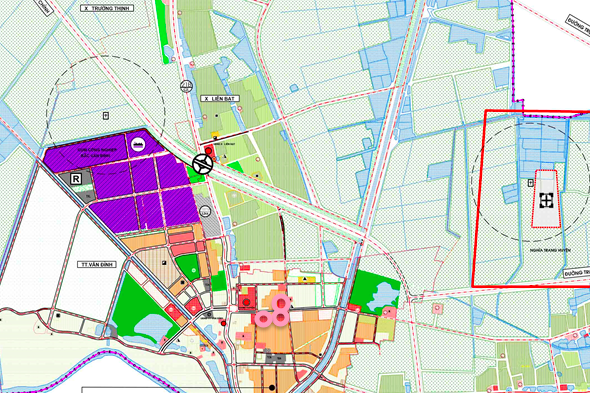Click the gray circle icon on hatched gray strip
Viewport: 590px width, 393px height.
pyautogui.click(x=205, y=211)
